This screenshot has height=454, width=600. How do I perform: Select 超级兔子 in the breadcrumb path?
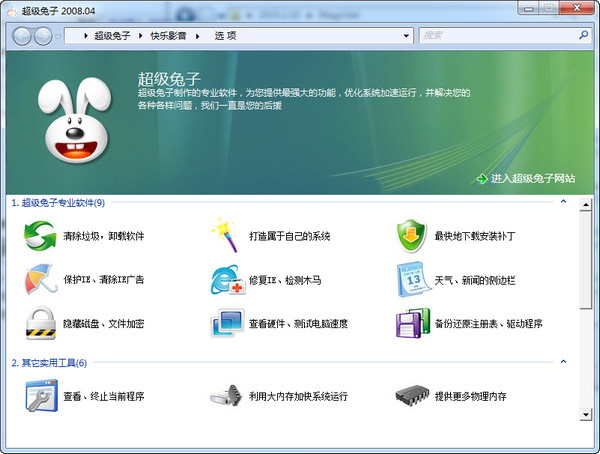click(x=112, y=36)
